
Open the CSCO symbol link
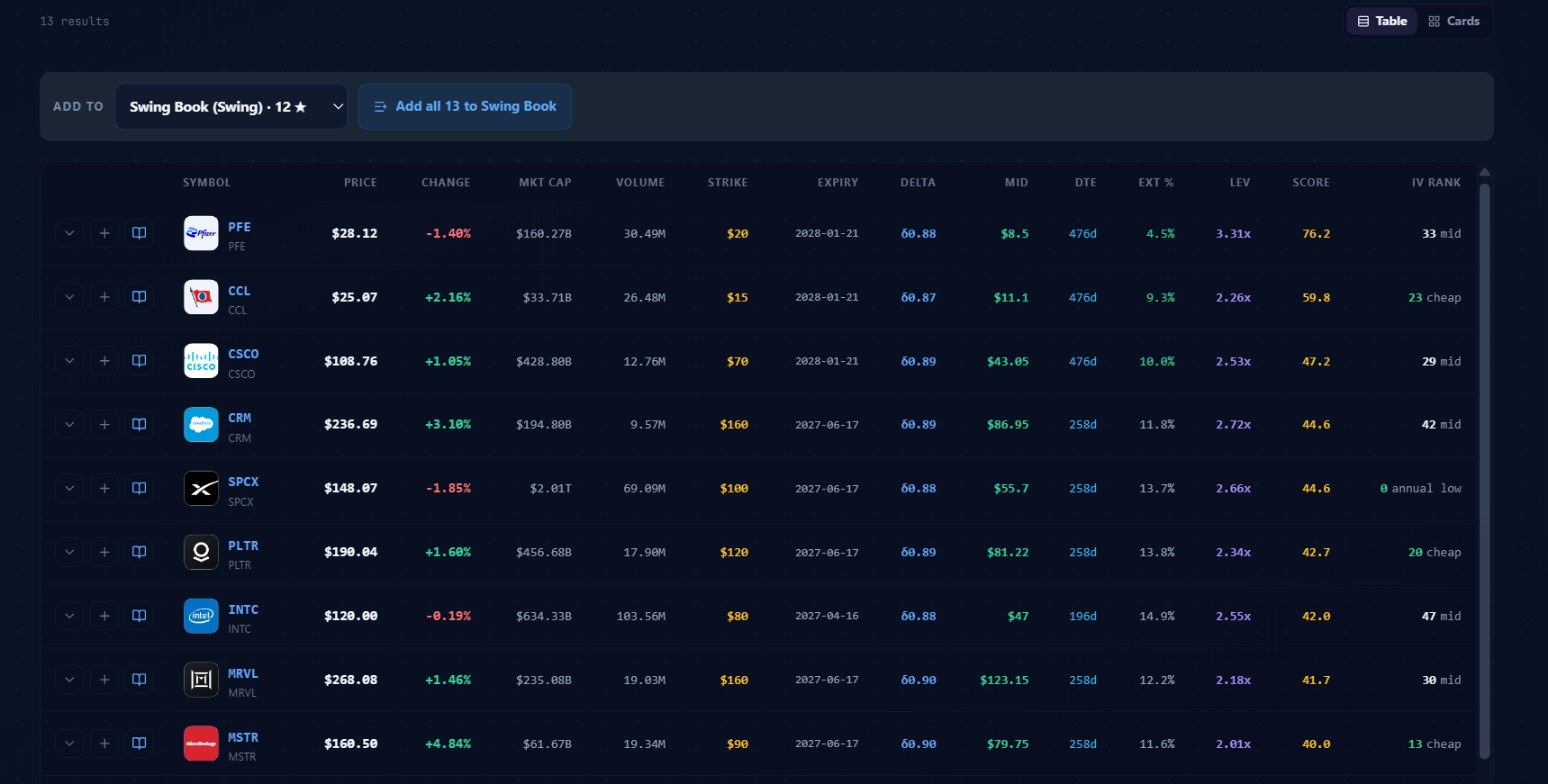(243, 354)
